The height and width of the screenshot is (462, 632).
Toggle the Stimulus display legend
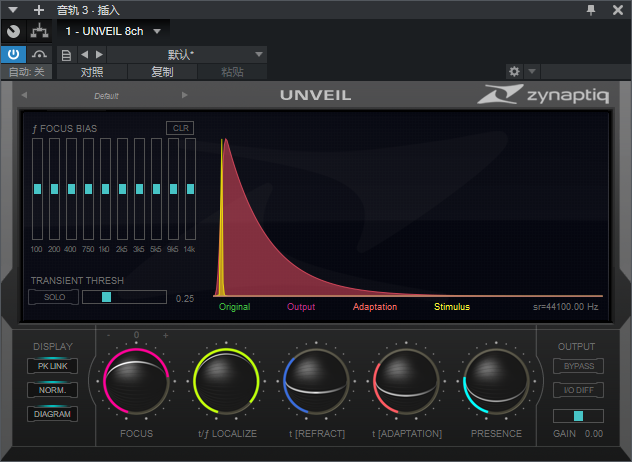[452, 307]
